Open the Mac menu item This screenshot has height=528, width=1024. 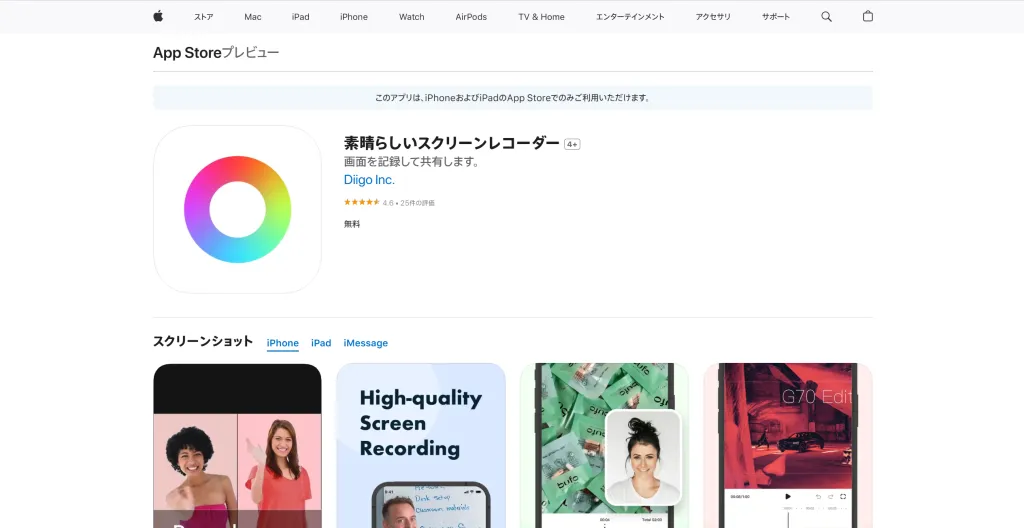click(253, 17)
